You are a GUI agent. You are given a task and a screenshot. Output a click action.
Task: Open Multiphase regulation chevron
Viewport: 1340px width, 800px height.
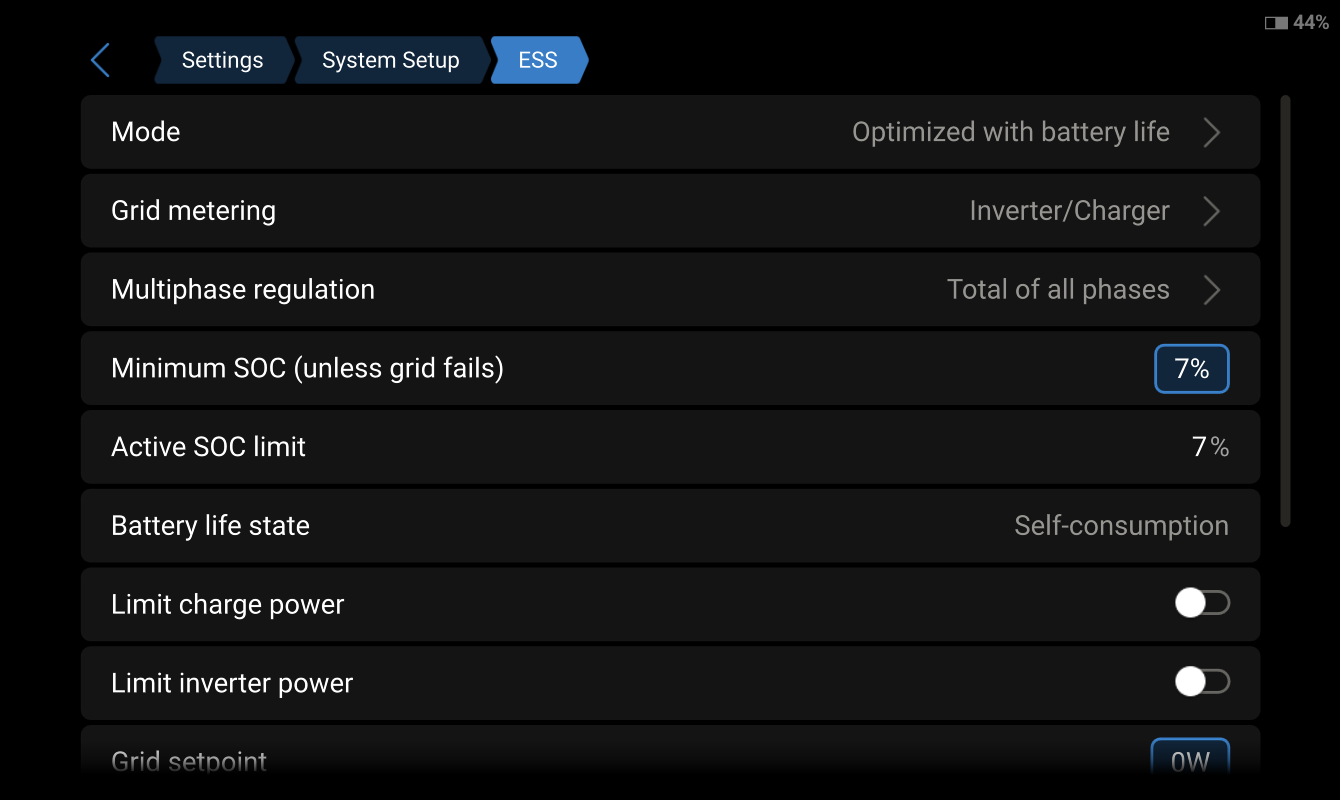1211,290
